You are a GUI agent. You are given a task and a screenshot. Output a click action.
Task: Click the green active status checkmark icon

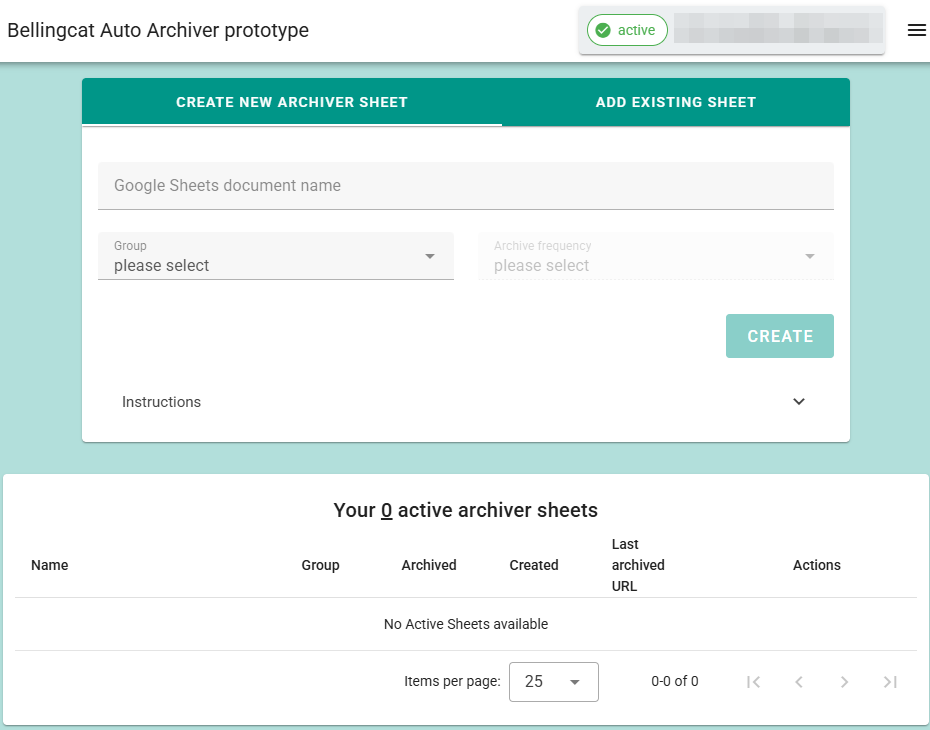(603, 30)
